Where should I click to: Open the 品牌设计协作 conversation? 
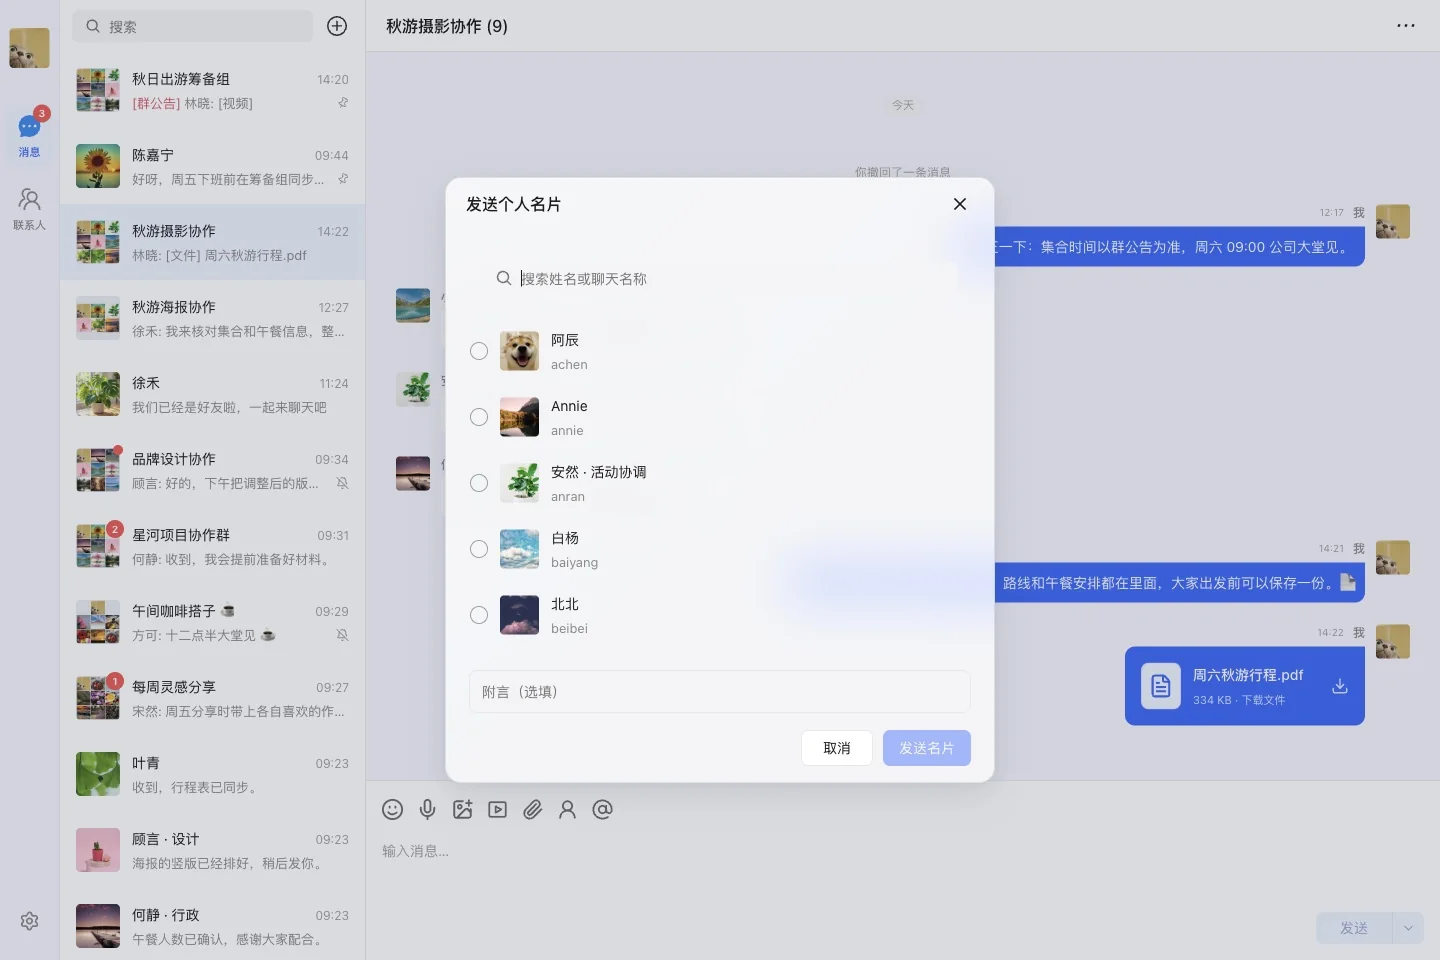[212, 470]
